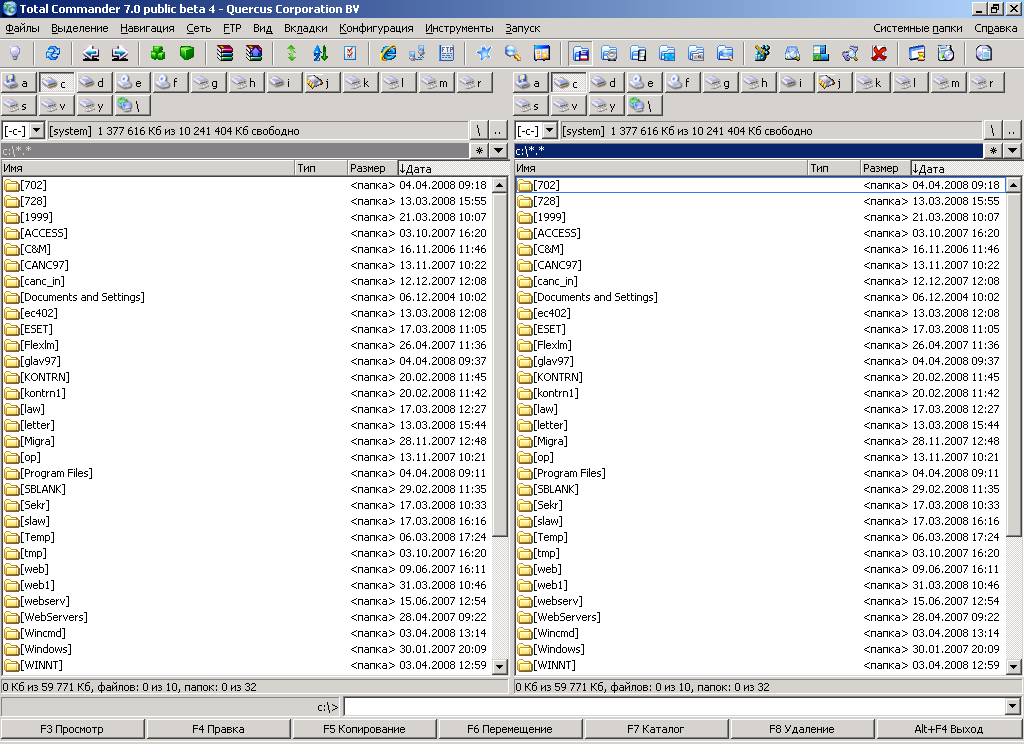Open [Program Files] folder in right panel

click(x=568, y=473)
